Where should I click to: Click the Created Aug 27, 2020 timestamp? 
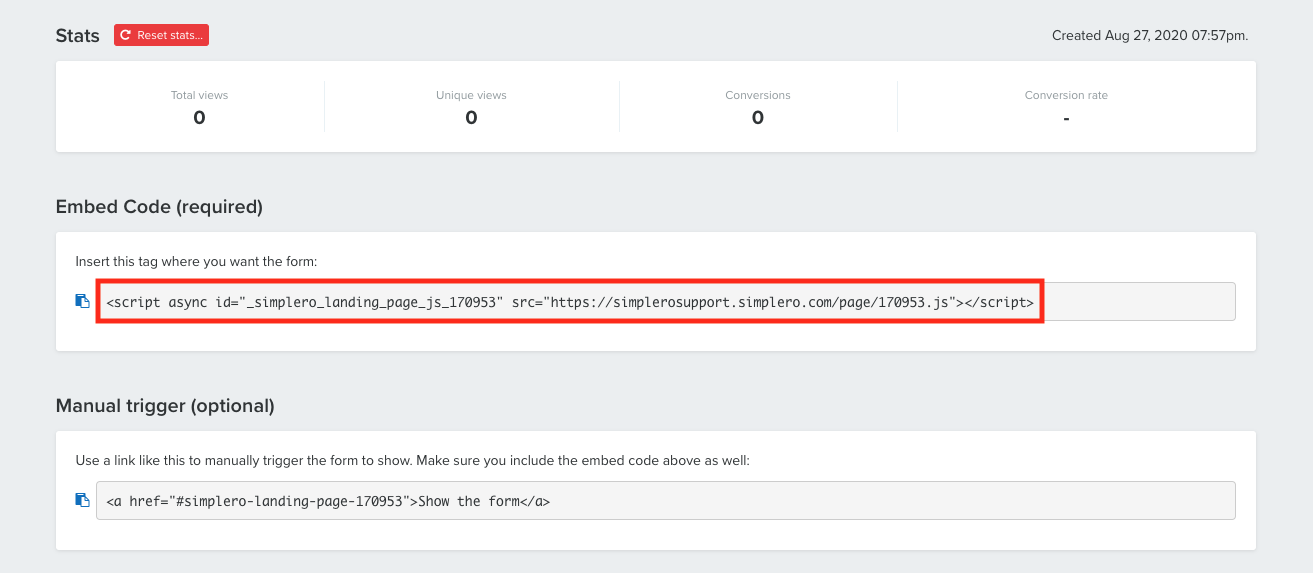(1150, 35)
